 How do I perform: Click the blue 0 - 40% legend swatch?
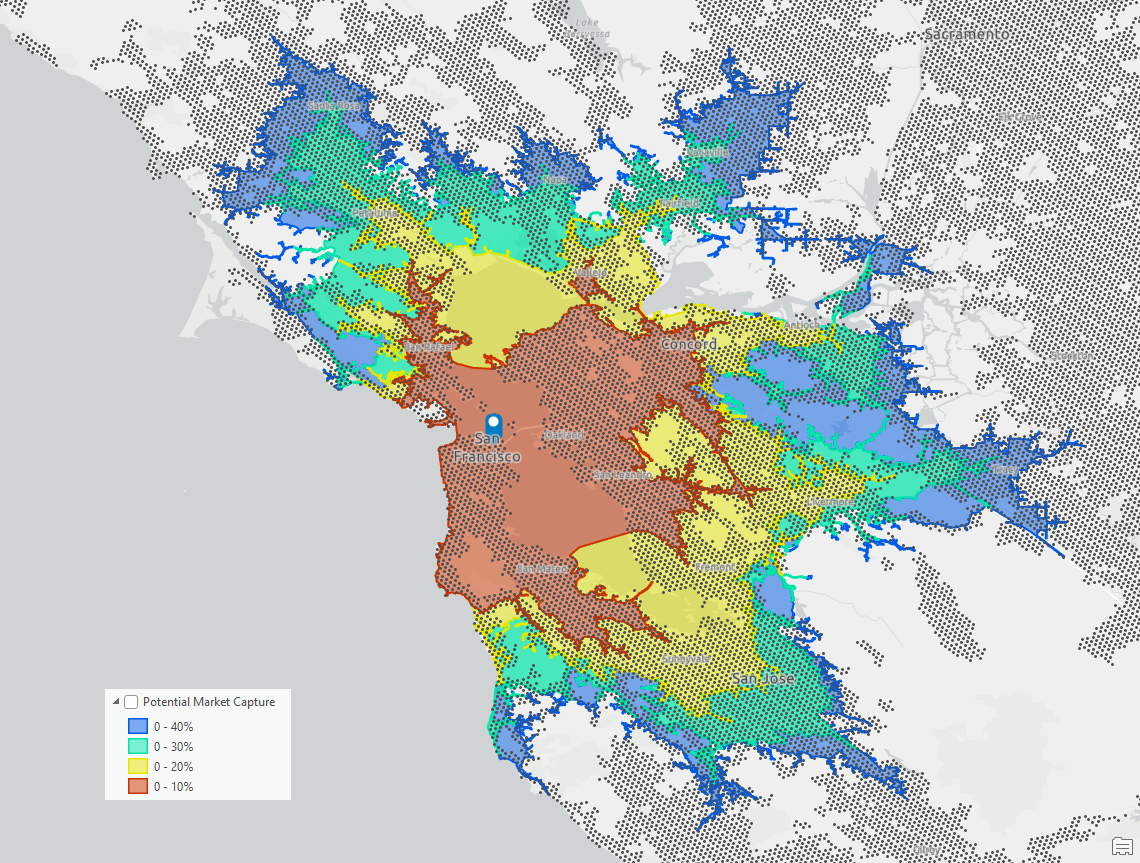tap(138, 726)
